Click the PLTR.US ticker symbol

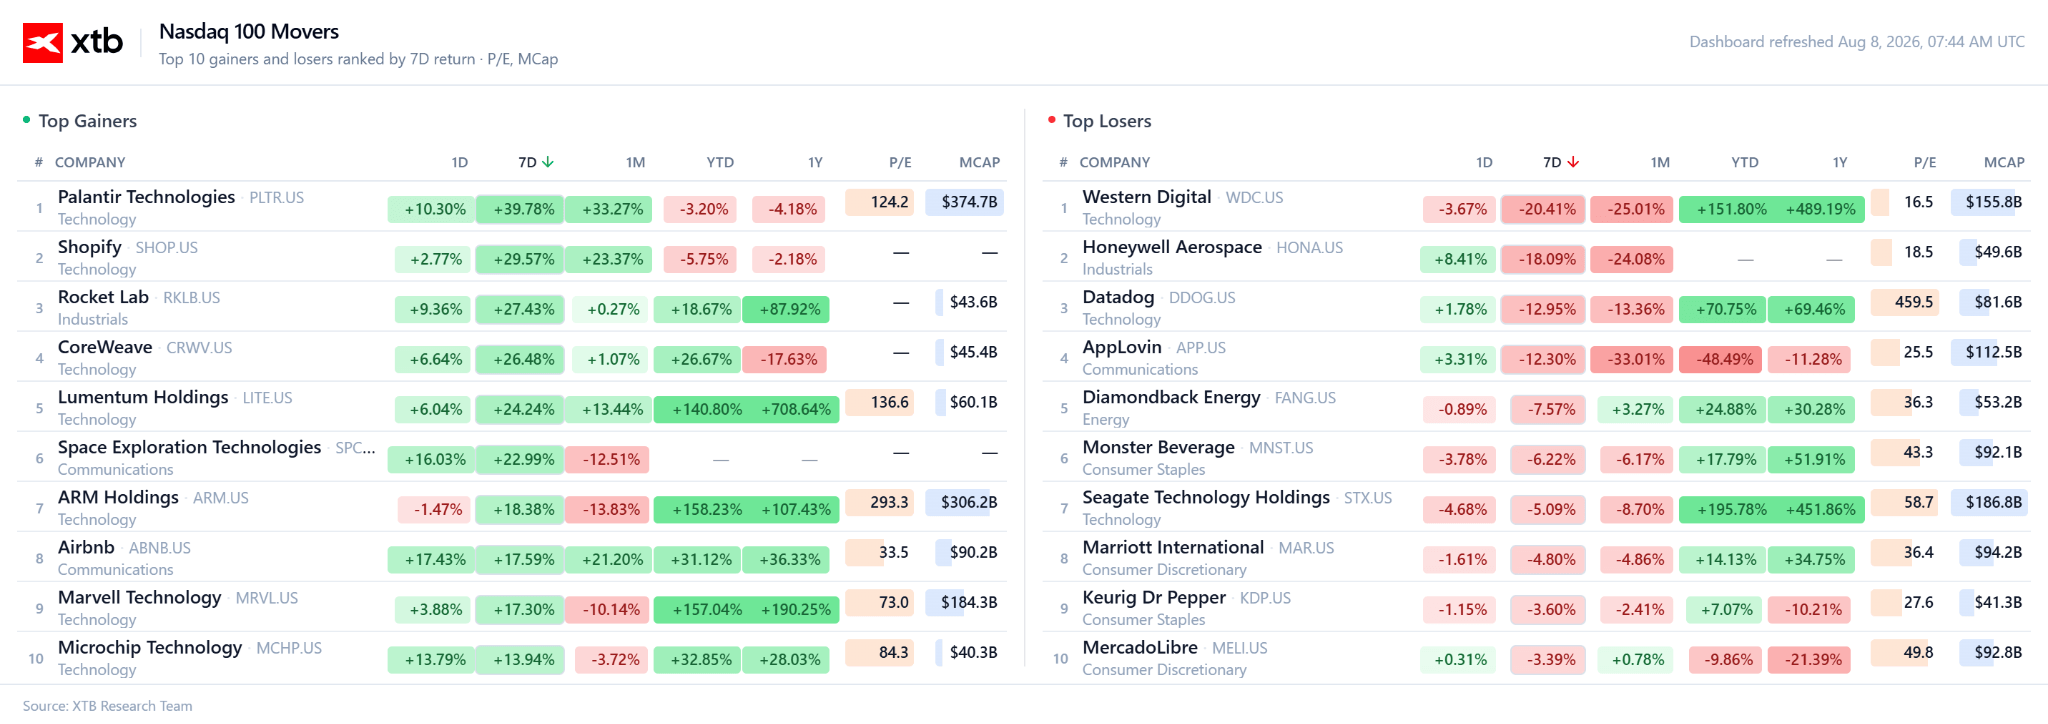[276, 198]
